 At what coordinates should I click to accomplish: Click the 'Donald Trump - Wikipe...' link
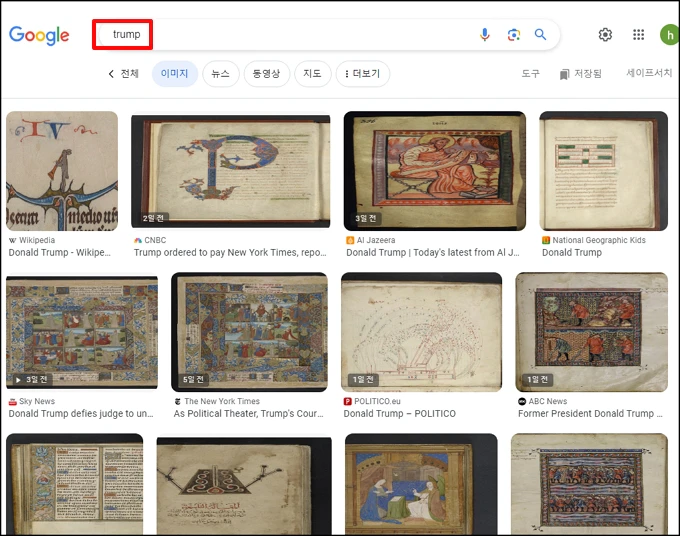60,252
